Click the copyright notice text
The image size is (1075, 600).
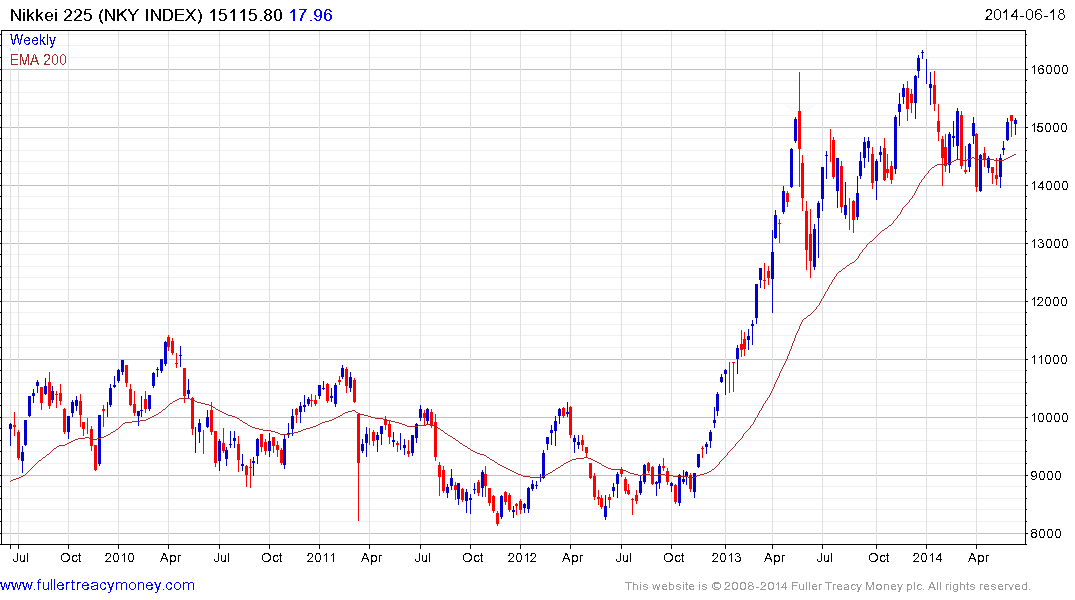click(828, 586)
